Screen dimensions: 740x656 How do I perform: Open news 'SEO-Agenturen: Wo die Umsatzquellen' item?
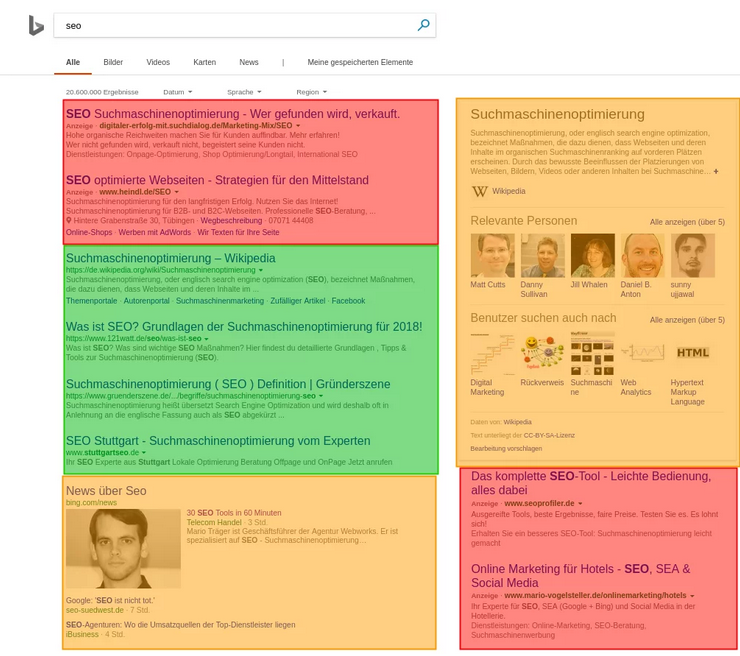pos(180,625)
